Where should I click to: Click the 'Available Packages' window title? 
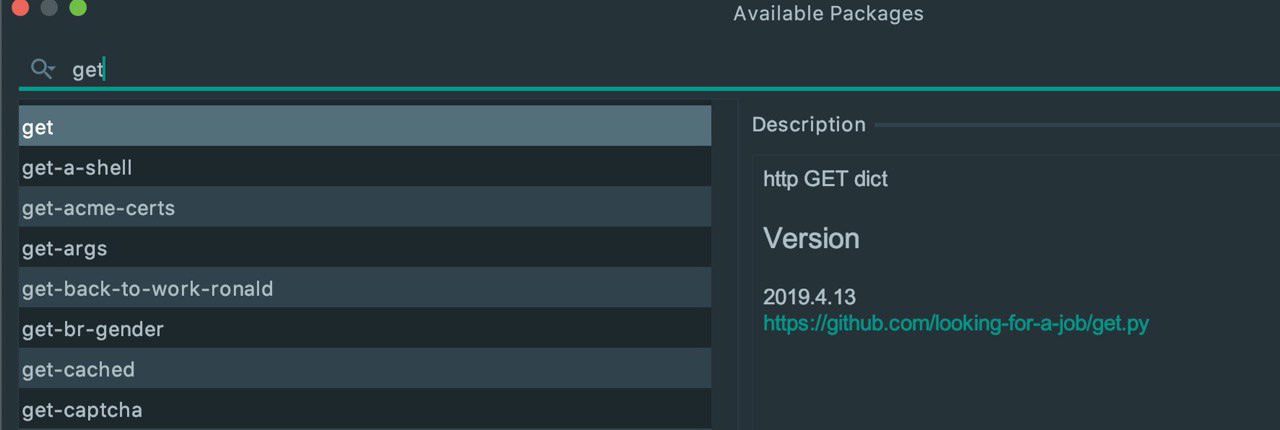pos(828,13)
